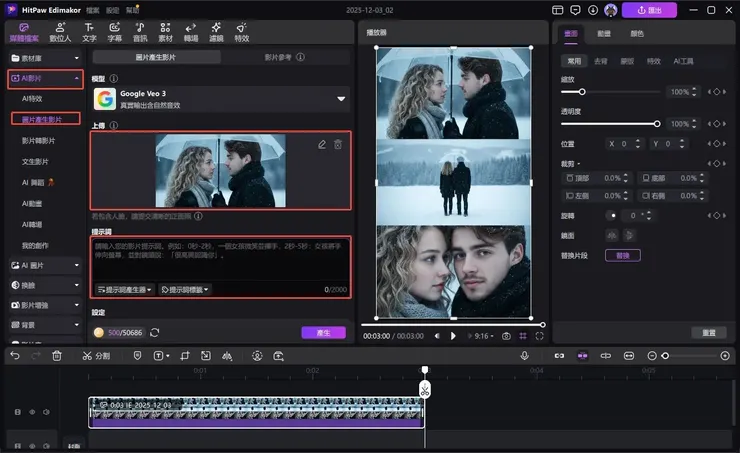Toggle the 旋轉 rotation keyframe diamond

716,216
